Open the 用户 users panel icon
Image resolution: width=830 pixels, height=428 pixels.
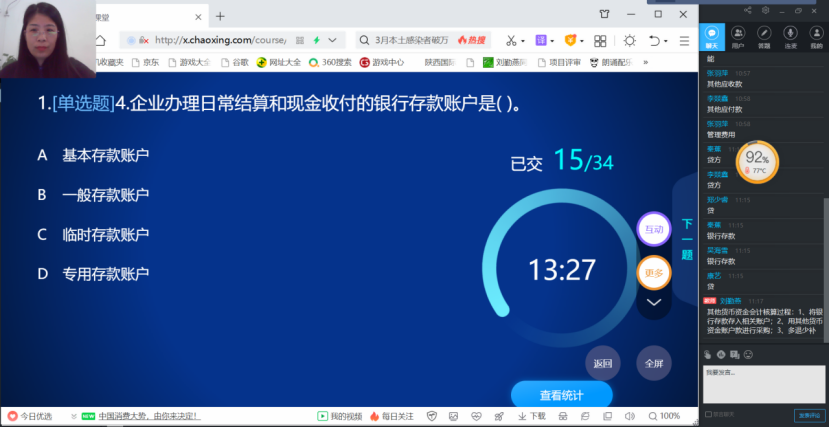point(738,37)
